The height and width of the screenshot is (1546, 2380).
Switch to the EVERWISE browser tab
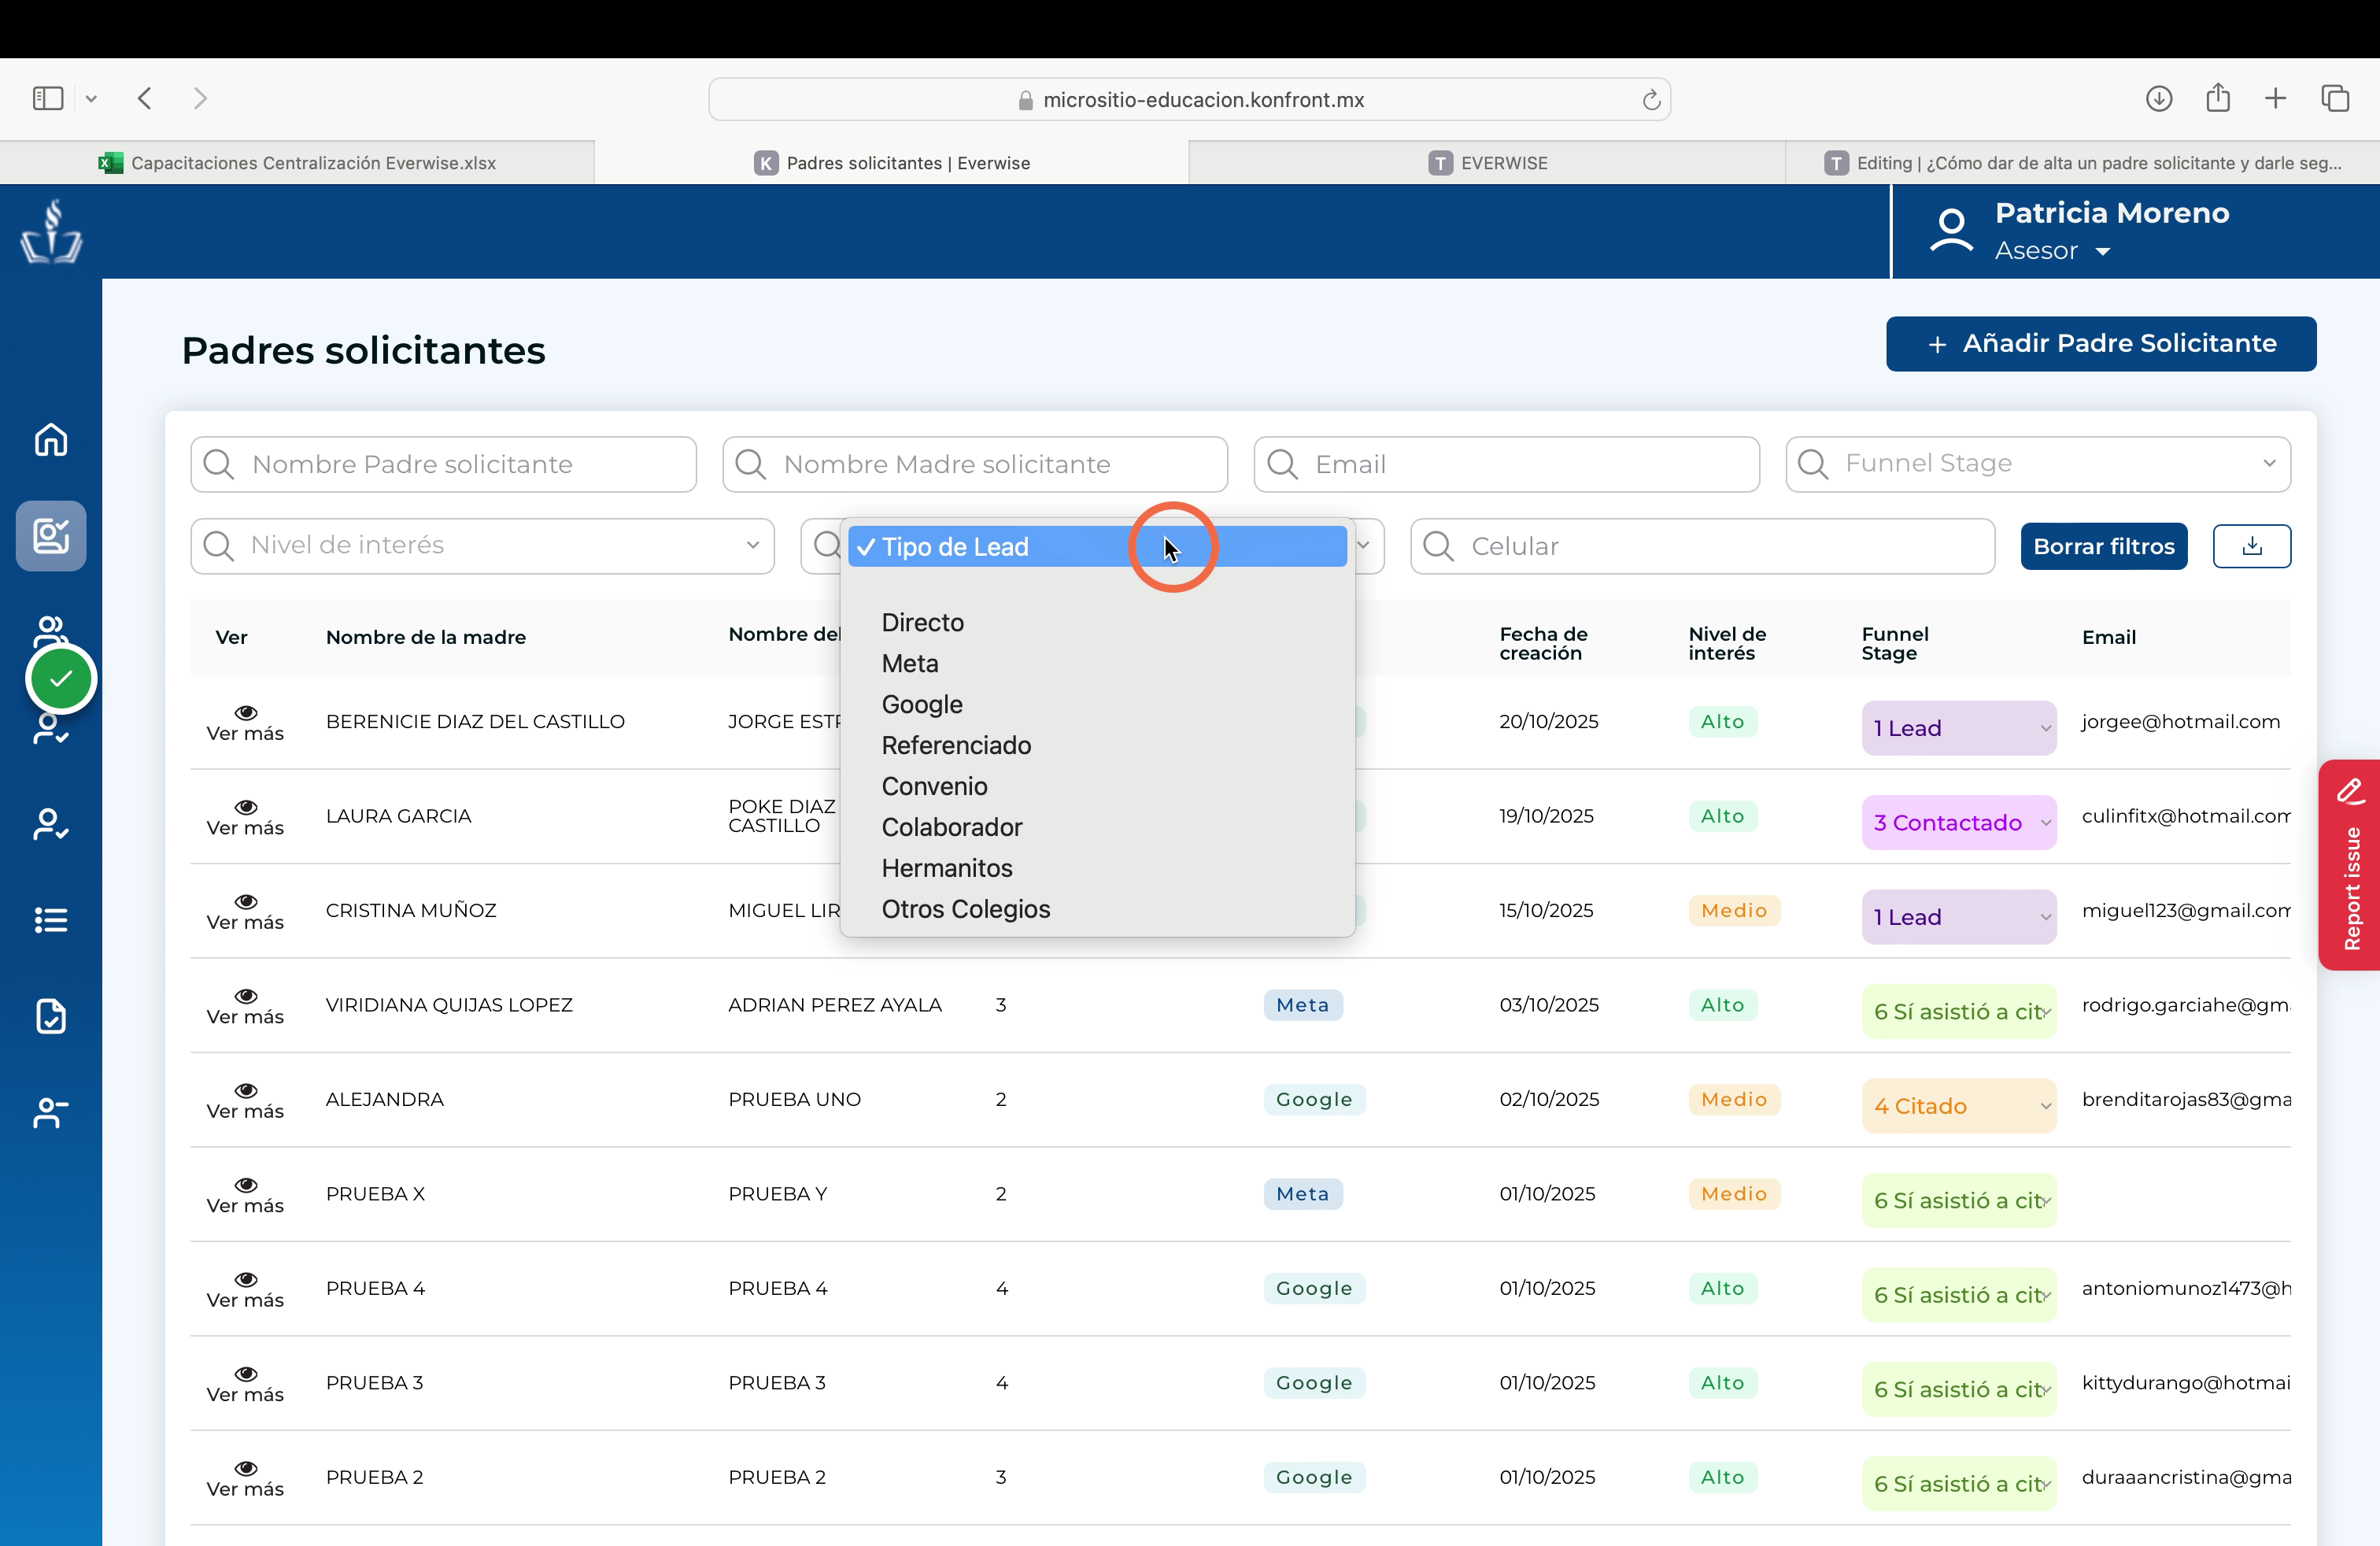tap(1486, 163)
